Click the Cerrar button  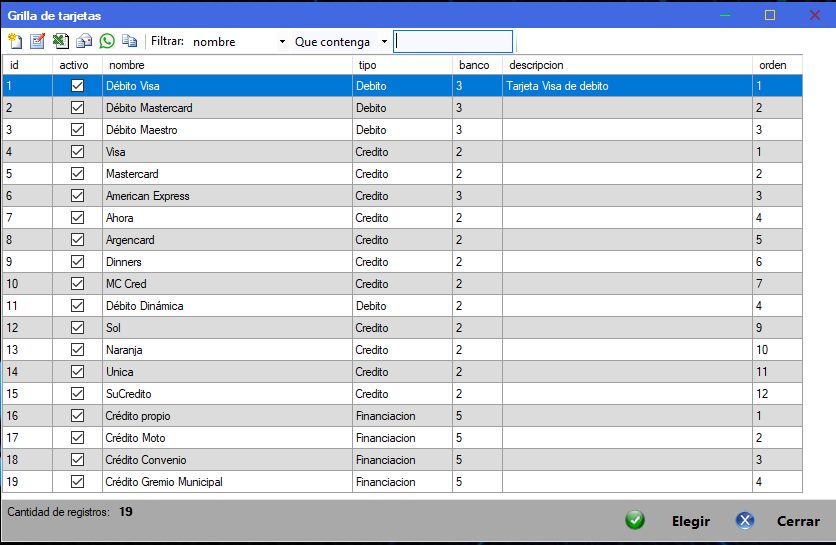pos(798,521)
